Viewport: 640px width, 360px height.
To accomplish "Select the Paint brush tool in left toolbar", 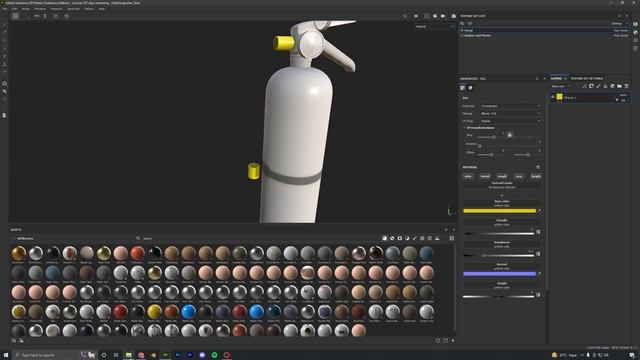I will pyautogui.click(x=4, y=24).
